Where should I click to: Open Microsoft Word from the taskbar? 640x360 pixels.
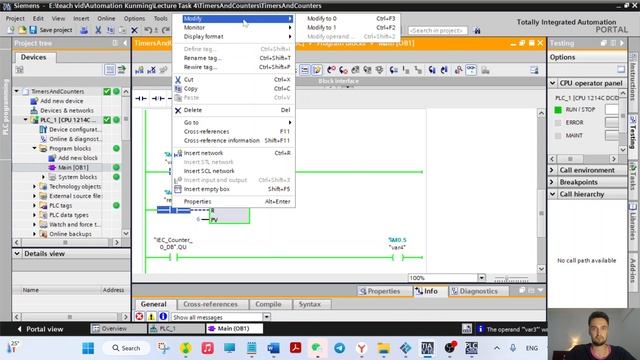coord(273,348)
